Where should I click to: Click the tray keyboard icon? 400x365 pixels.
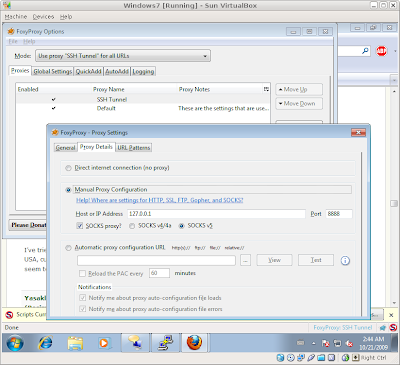(300, 343)
